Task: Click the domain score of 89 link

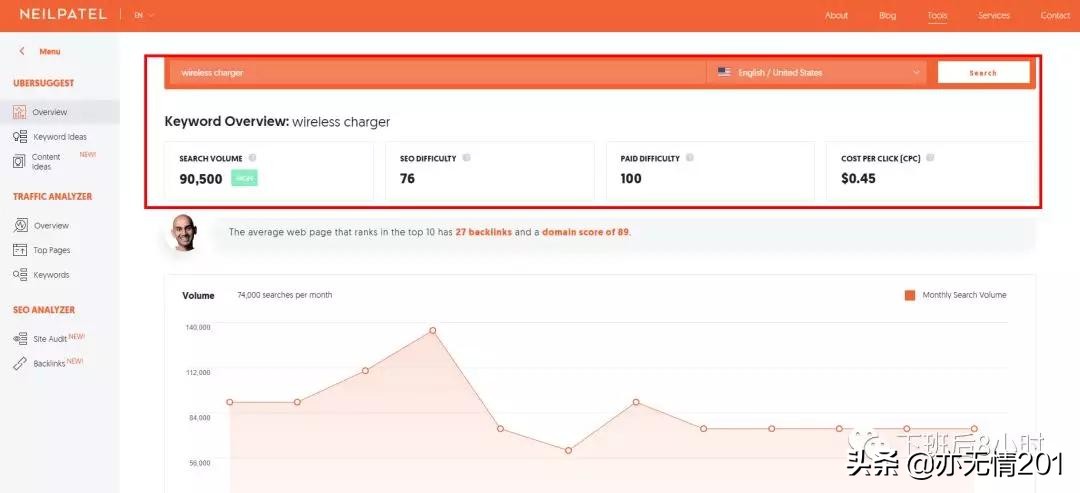Action: [585, 232]
